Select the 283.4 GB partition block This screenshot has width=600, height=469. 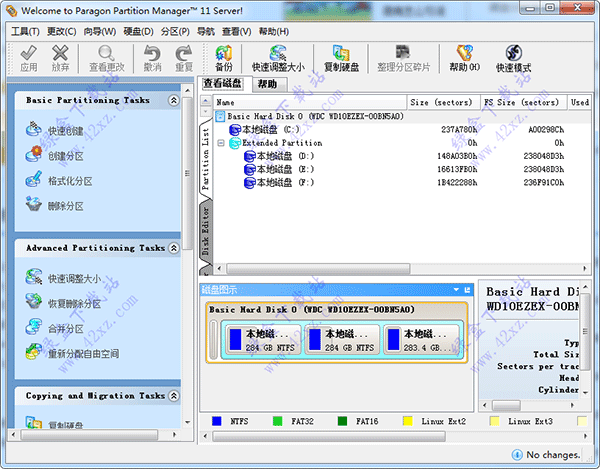422,340
